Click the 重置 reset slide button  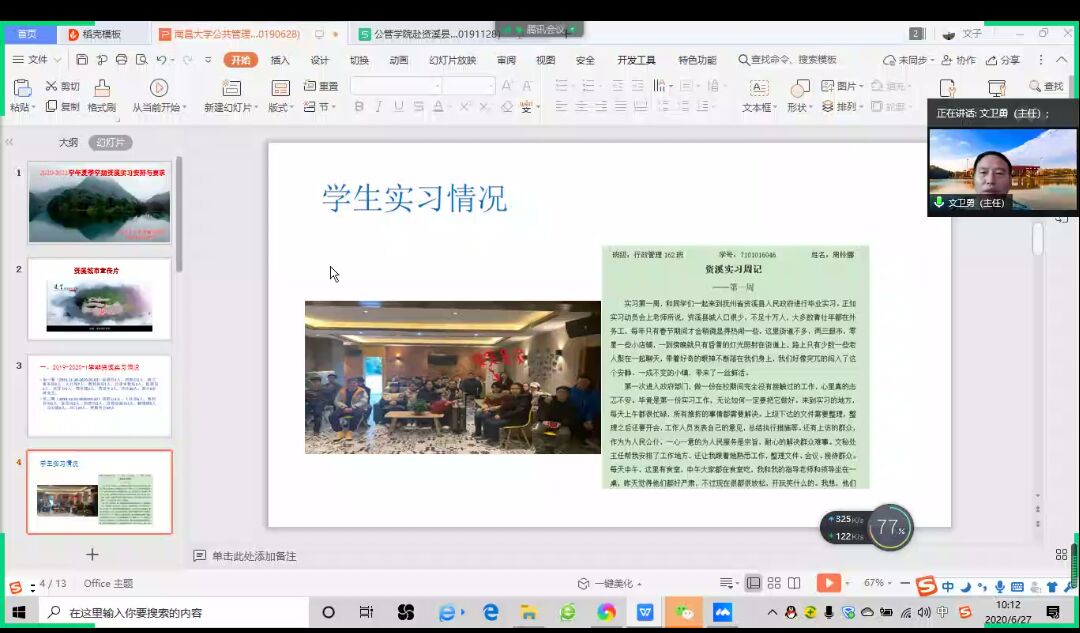pos(321,86)
